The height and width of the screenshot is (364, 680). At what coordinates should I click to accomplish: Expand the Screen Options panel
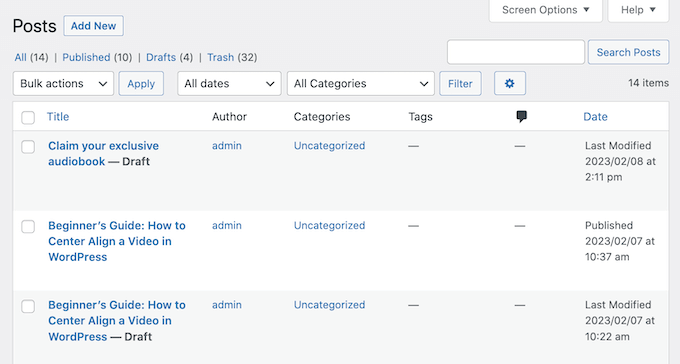click(546, 10)
